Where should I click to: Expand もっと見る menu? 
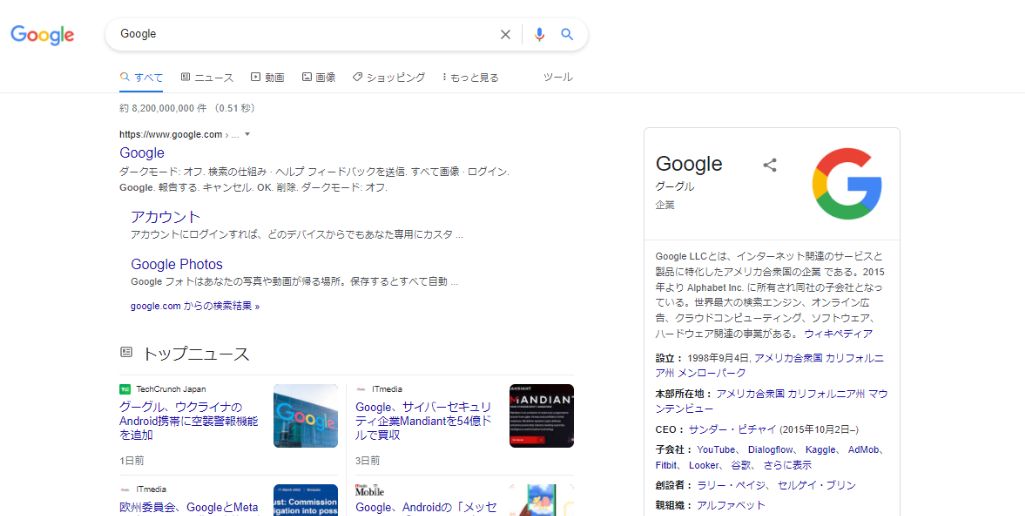[x=471, y=77]
